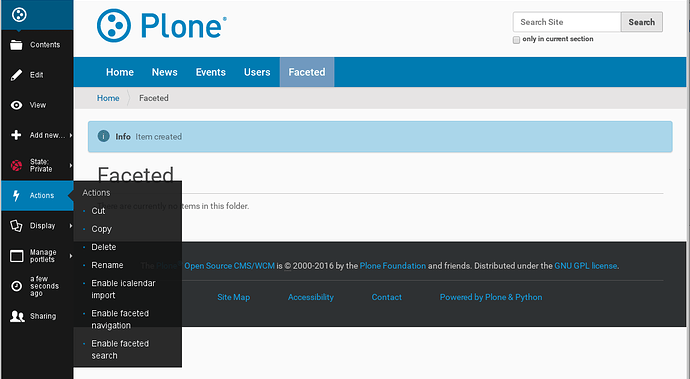The height and width of the screenshot is (379, 690).
Task: Click the Actions lightning bolt icon
Action: pyautogui.click(x=16, y=195)
